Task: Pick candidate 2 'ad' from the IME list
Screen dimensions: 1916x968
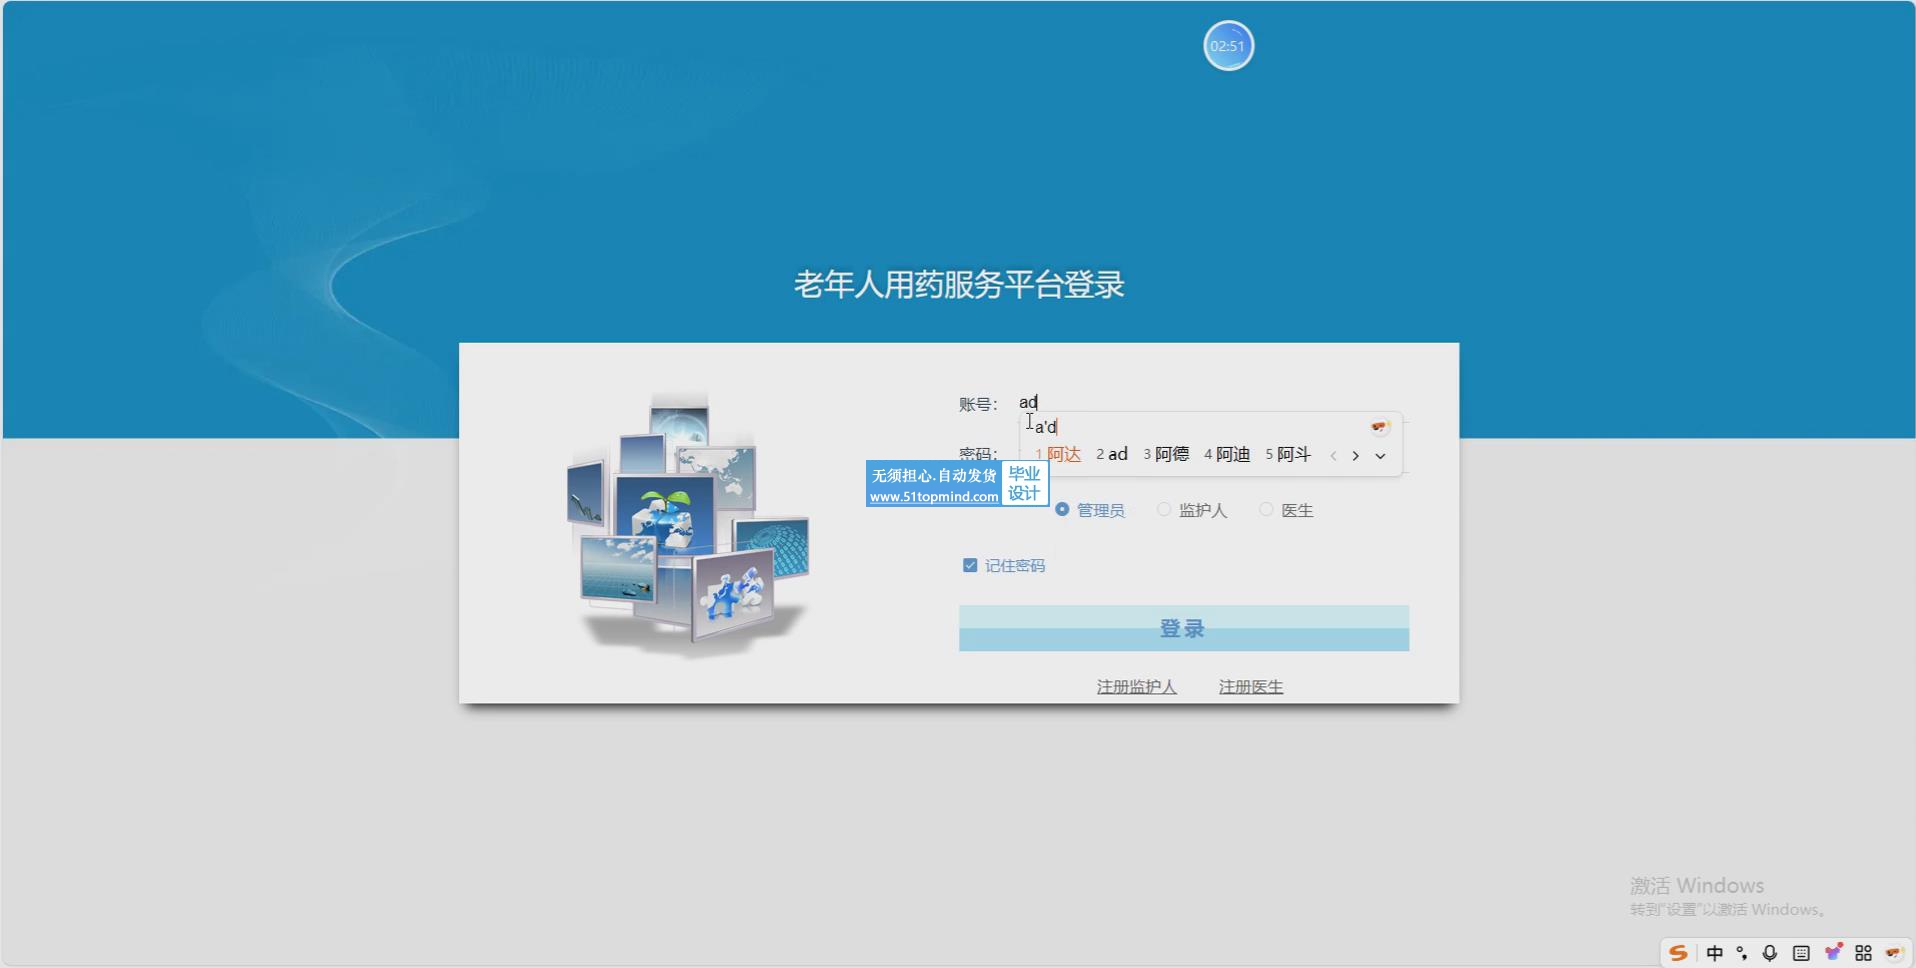Action: click(1112, 455)
